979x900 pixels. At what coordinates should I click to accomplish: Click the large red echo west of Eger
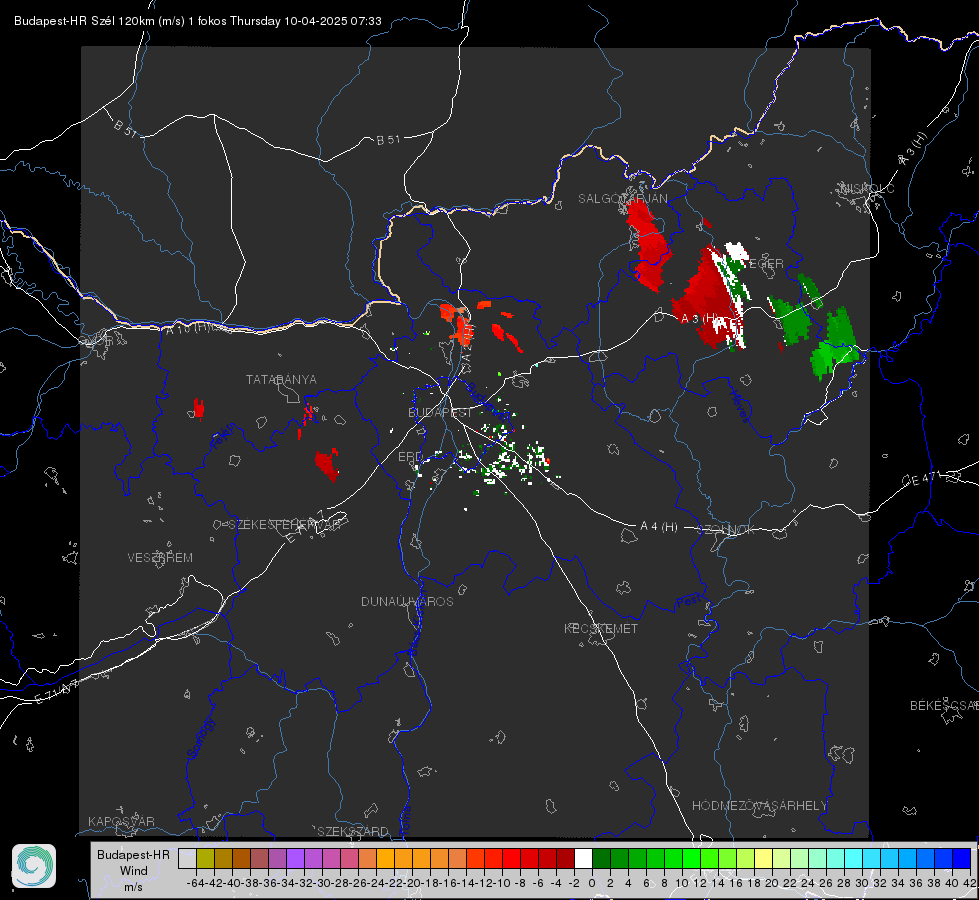click(706, 297)
